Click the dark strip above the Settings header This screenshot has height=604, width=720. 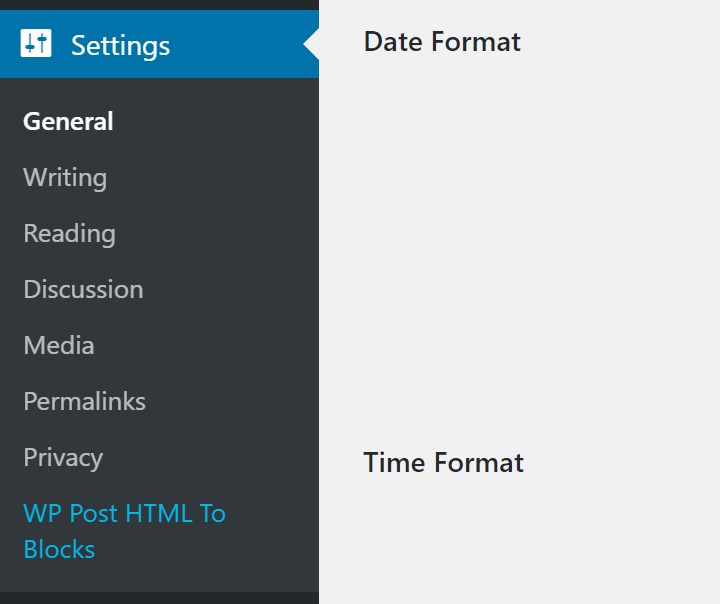point(160,4)
